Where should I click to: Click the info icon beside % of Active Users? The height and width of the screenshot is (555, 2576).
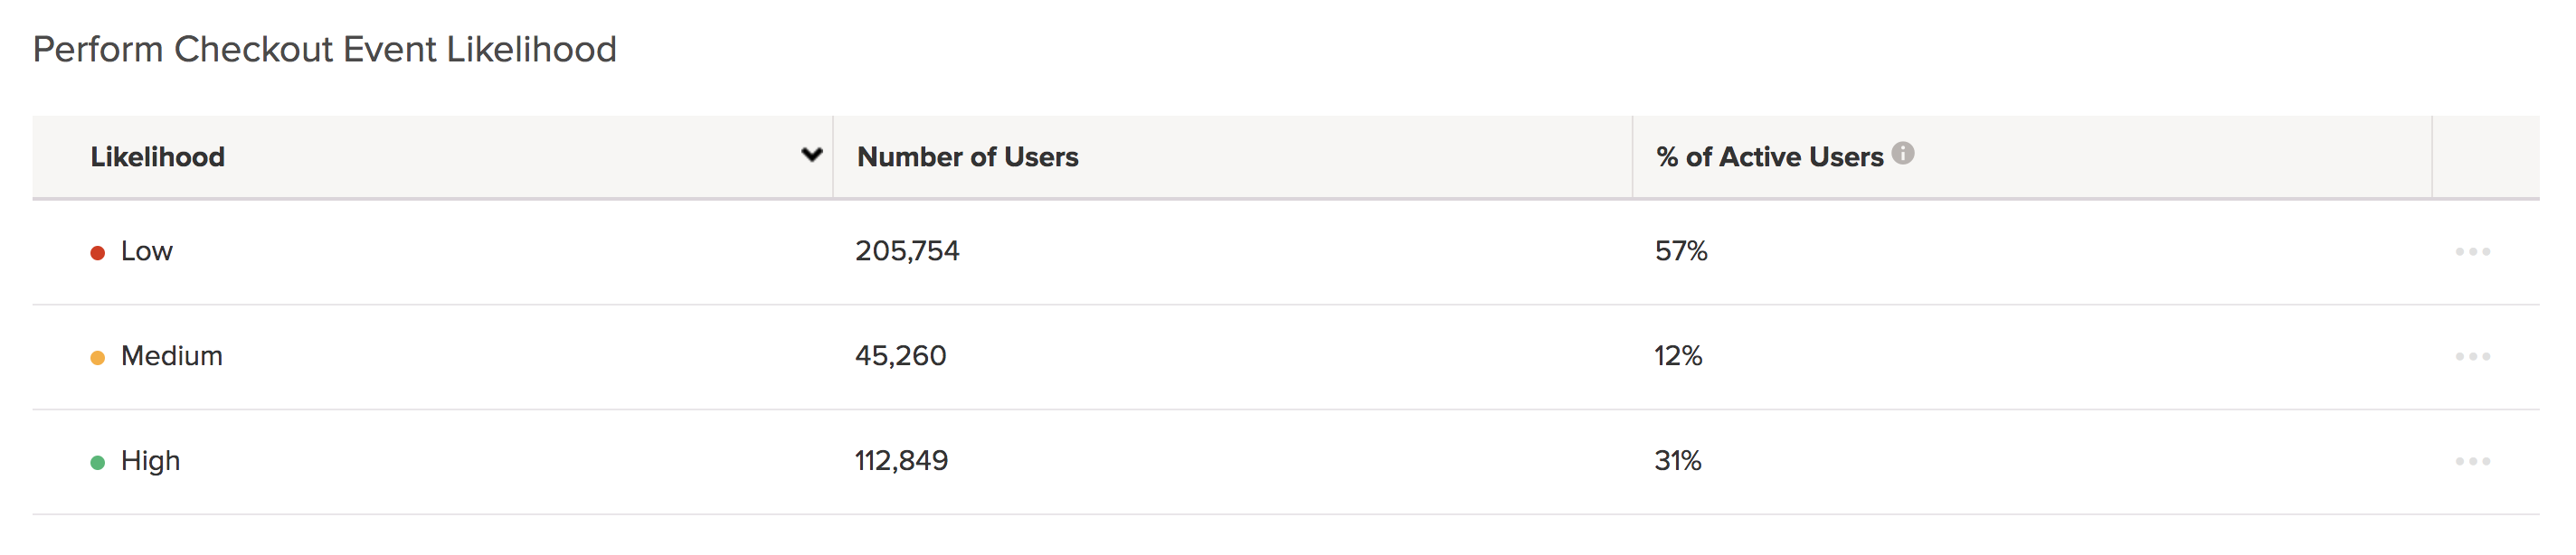click(x=1903, y=153)
